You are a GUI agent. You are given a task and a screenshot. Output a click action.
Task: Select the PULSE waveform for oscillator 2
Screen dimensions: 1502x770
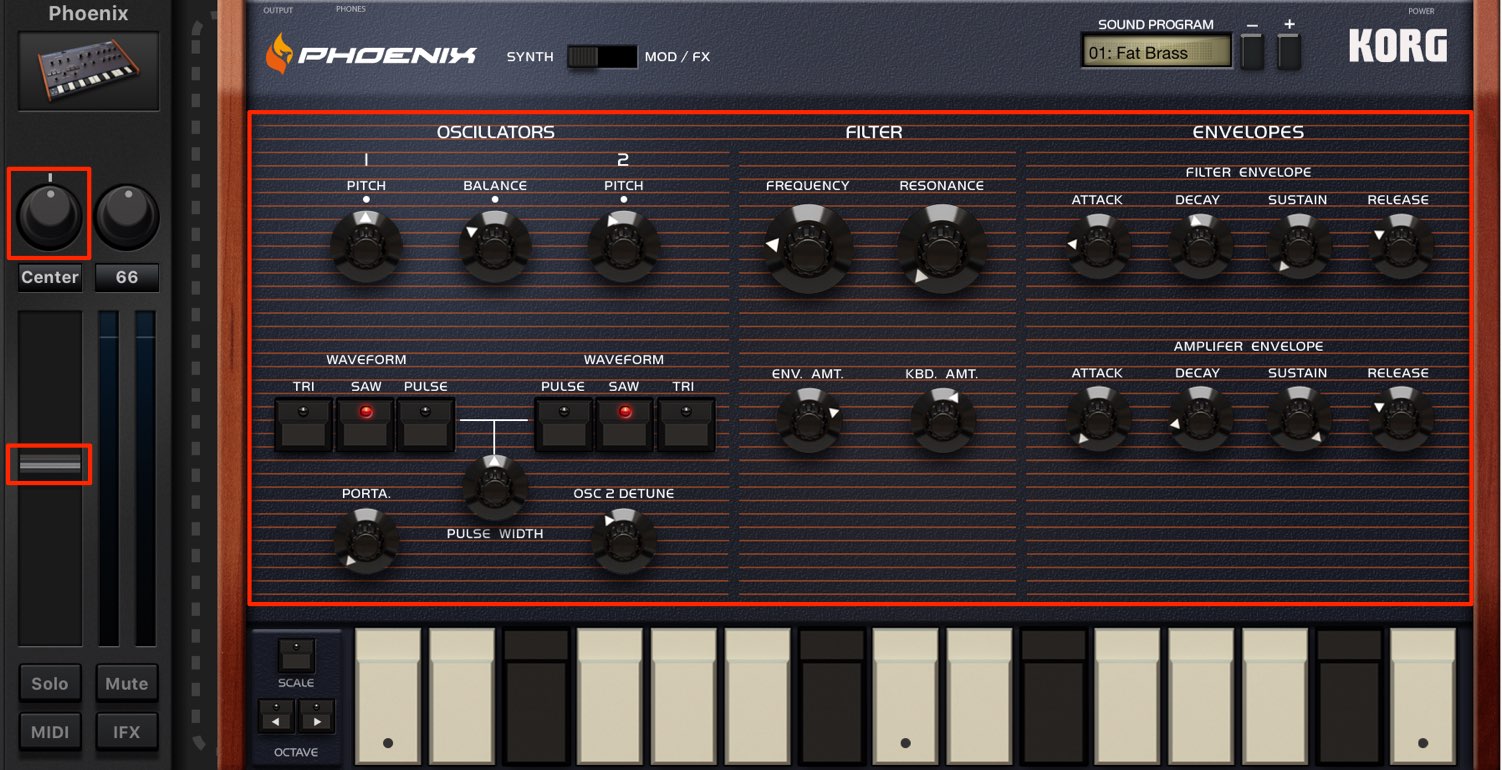point(563,424)
